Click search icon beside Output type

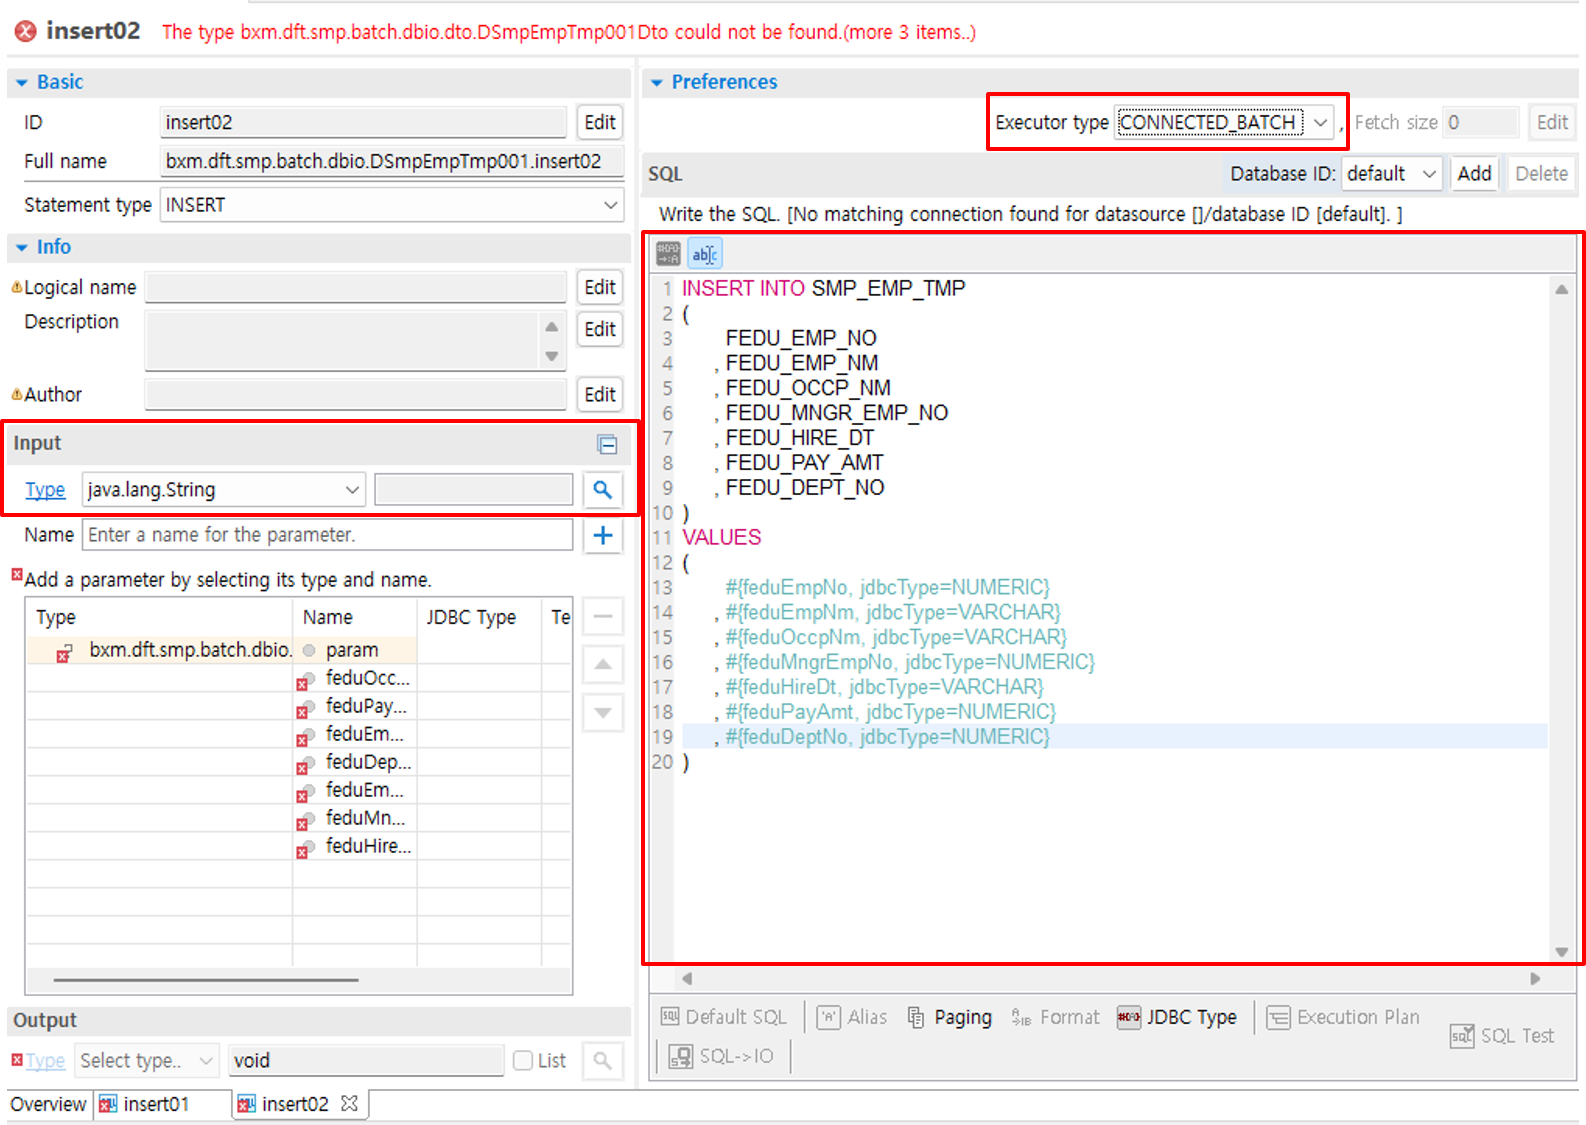602,1060
